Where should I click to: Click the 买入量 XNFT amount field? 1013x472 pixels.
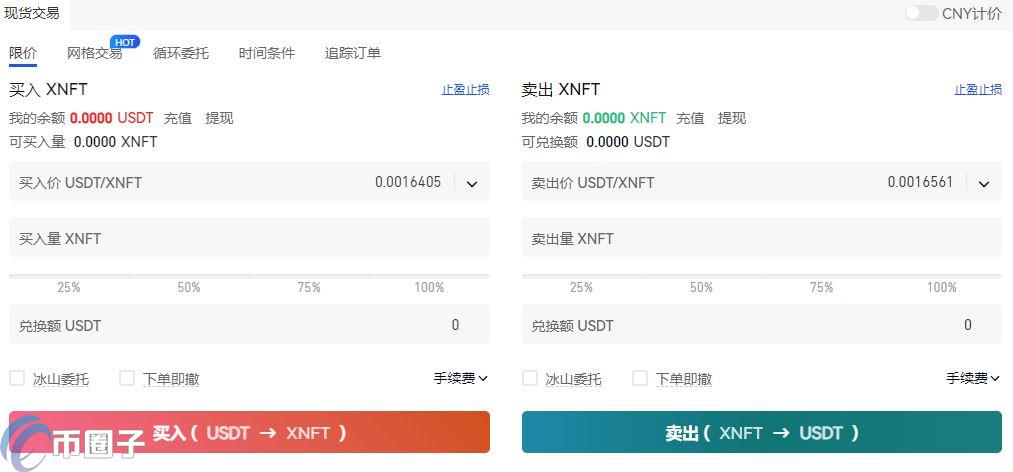point(249,238)
